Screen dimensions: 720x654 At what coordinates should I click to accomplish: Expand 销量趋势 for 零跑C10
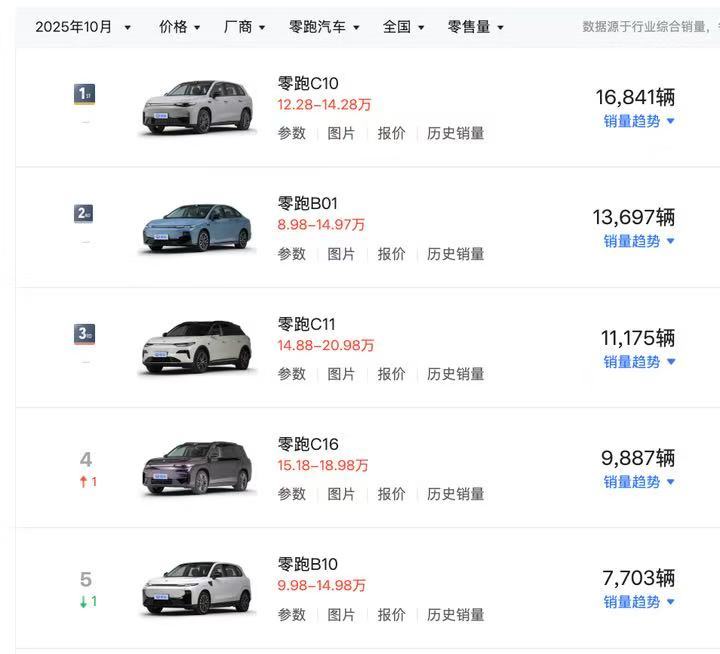[639, 121]
